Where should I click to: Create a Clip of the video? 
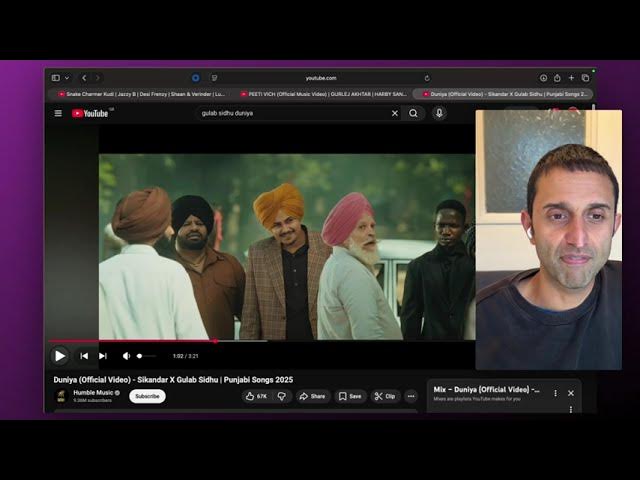[x=385, y=396]
